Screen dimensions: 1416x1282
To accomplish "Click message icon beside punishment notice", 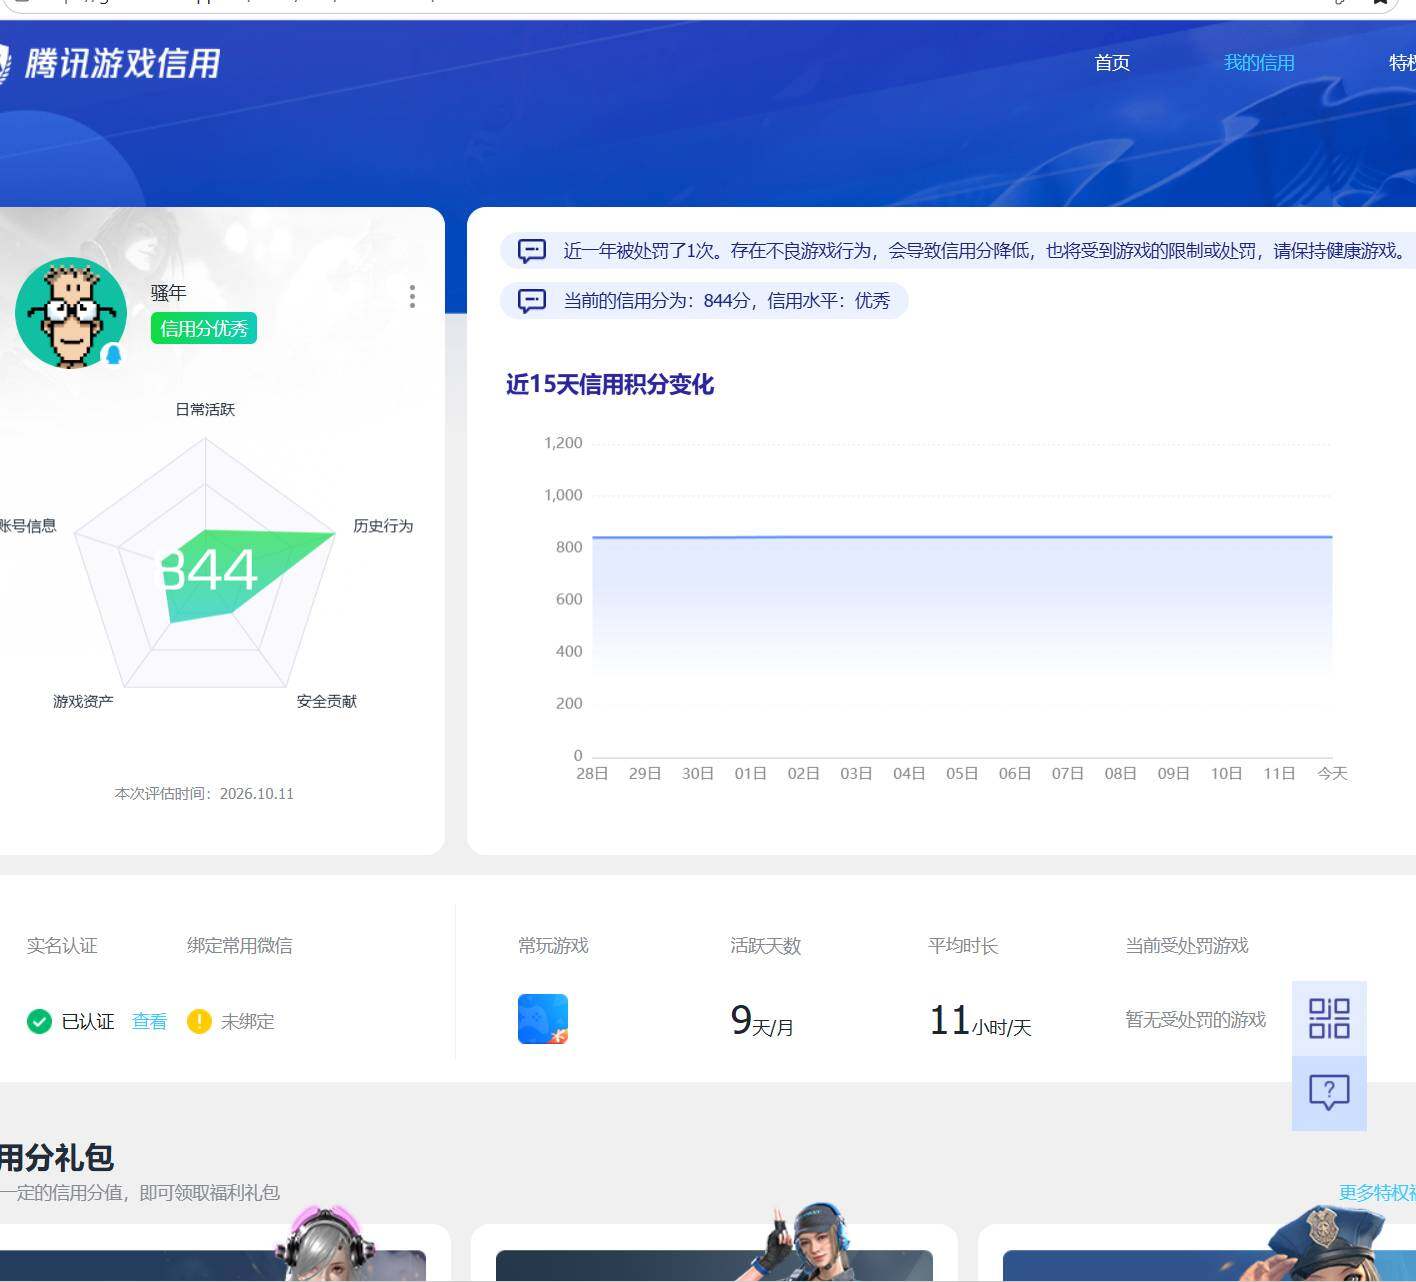I will click(x=532, y=251).
